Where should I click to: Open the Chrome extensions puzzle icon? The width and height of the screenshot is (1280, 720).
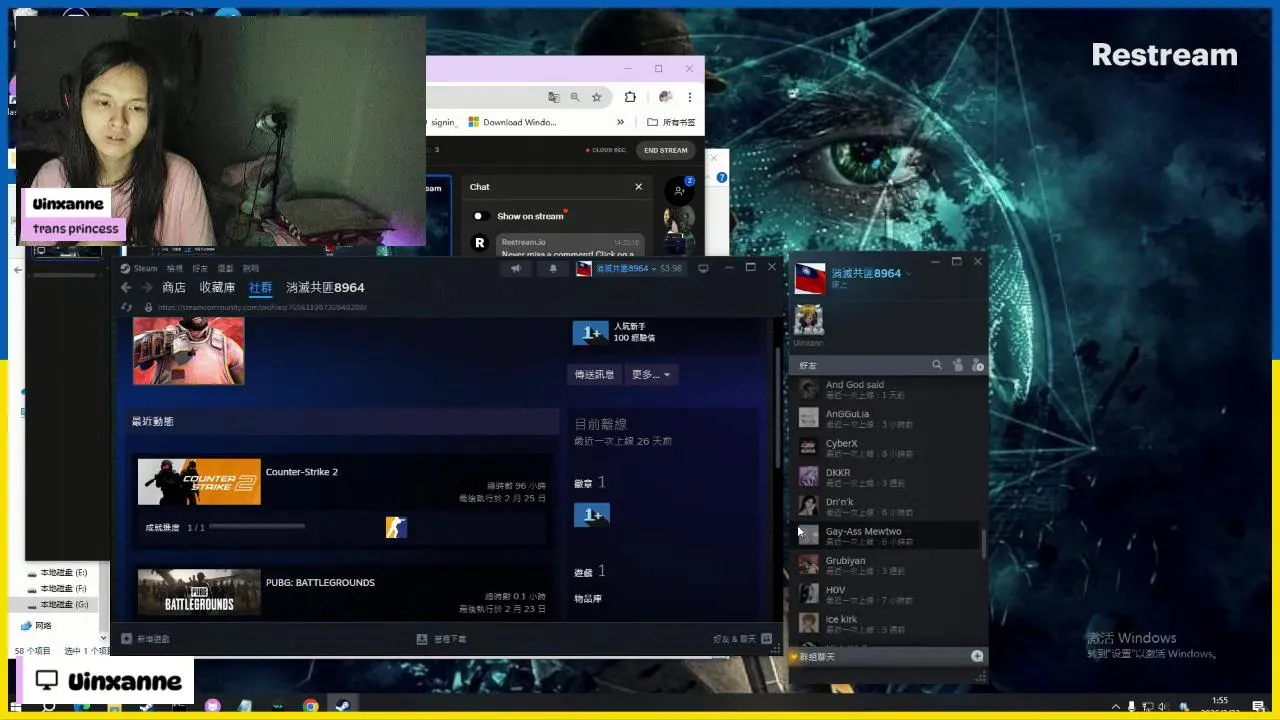click(630, 97)
